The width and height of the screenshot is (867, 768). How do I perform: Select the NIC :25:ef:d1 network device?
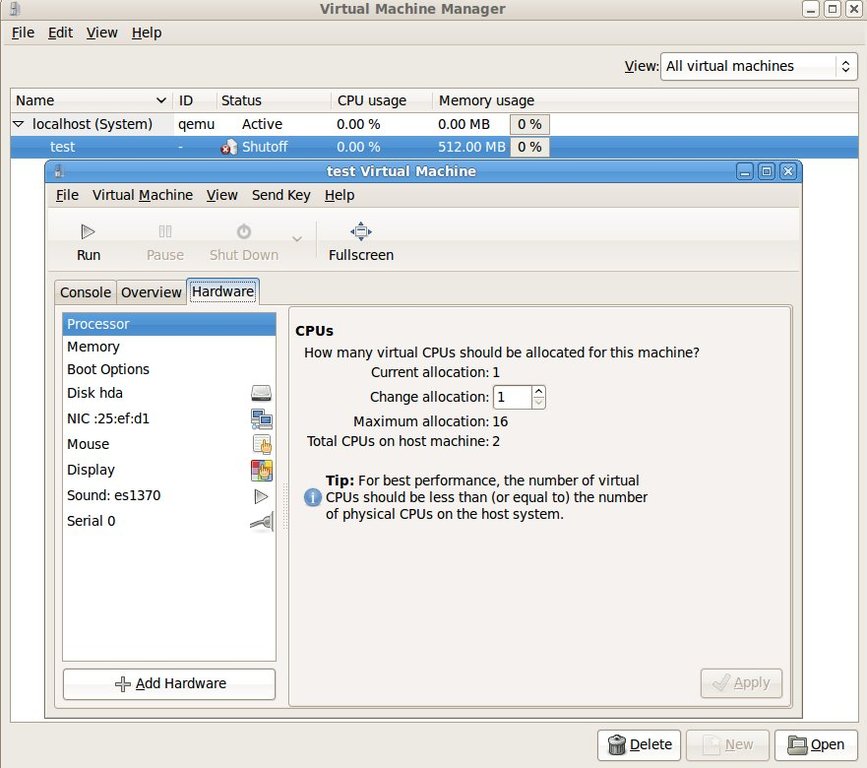tap(108, 418)
